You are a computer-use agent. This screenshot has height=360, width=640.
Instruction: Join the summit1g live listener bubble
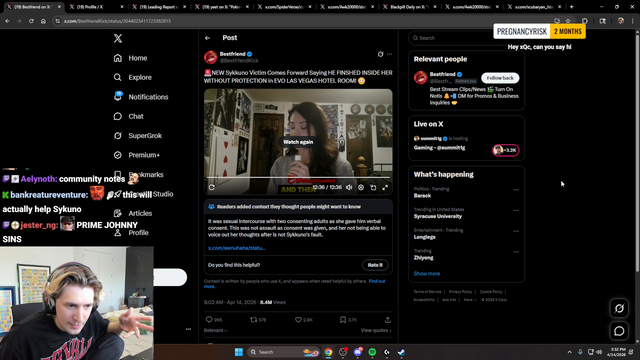click(506, 150)
